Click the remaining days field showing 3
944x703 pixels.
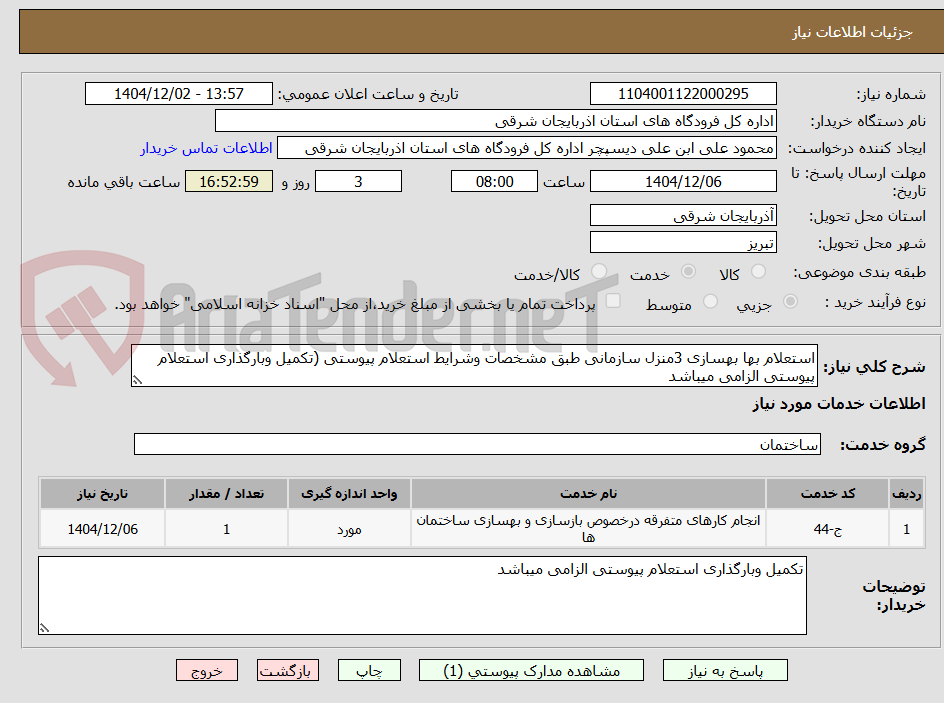358,181
